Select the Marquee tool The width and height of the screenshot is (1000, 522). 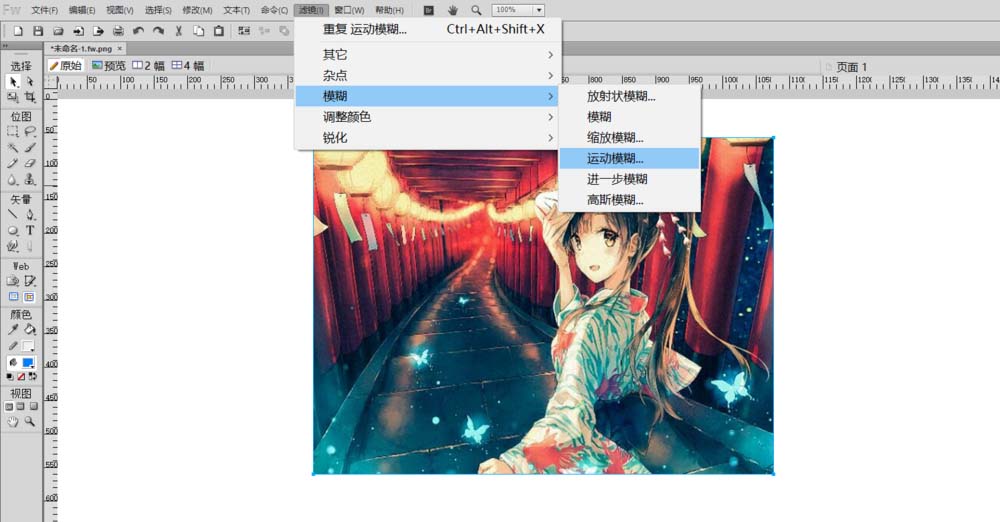point(13,131)
